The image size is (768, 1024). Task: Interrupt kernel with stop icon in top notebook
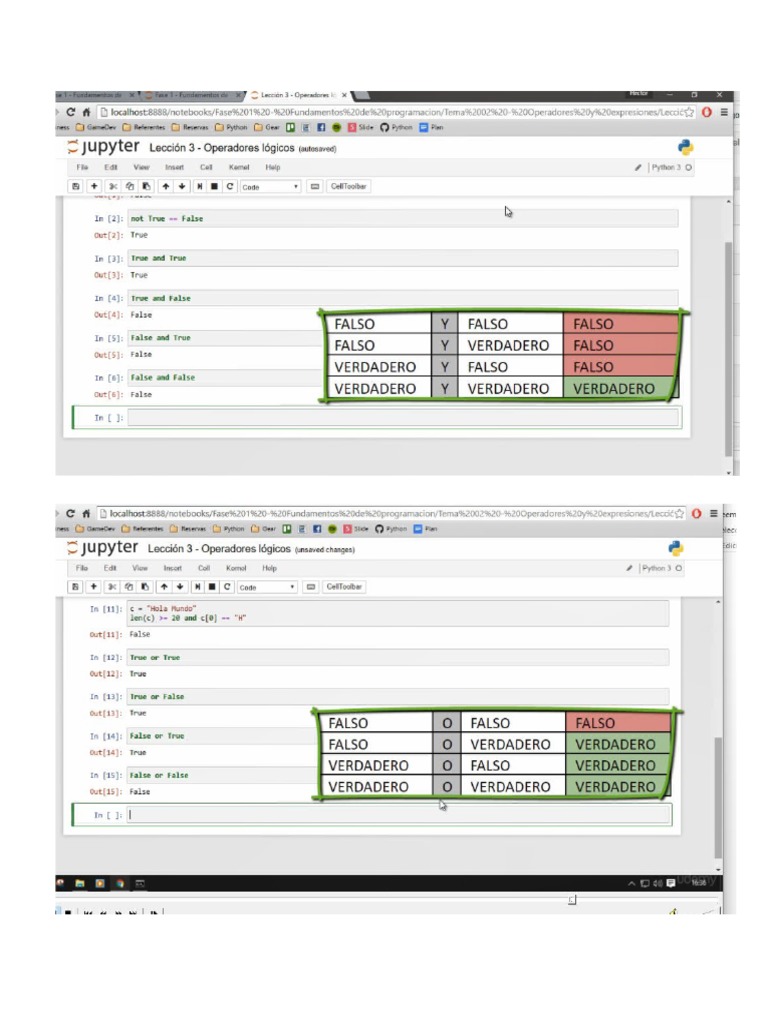coord(214,186)
